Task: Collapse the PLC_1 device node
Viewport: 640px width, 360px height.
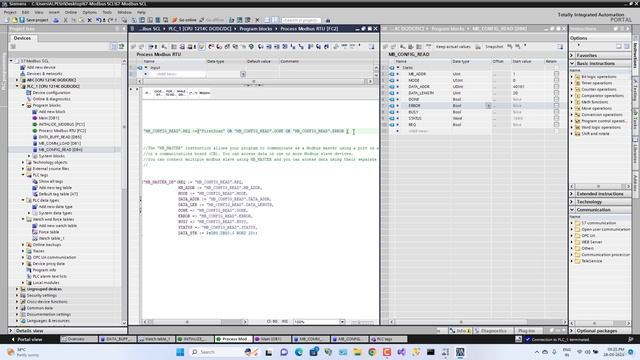Action: coord(17,87)
